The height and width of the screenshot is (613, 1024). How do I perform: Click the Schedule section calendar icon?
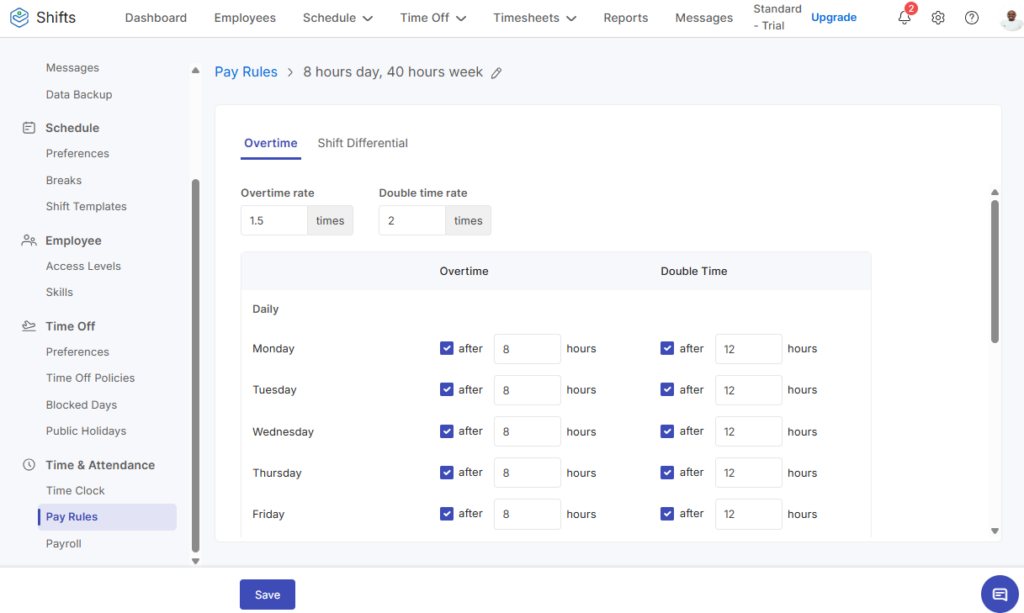pyautogui.click(x=29, y=128)
